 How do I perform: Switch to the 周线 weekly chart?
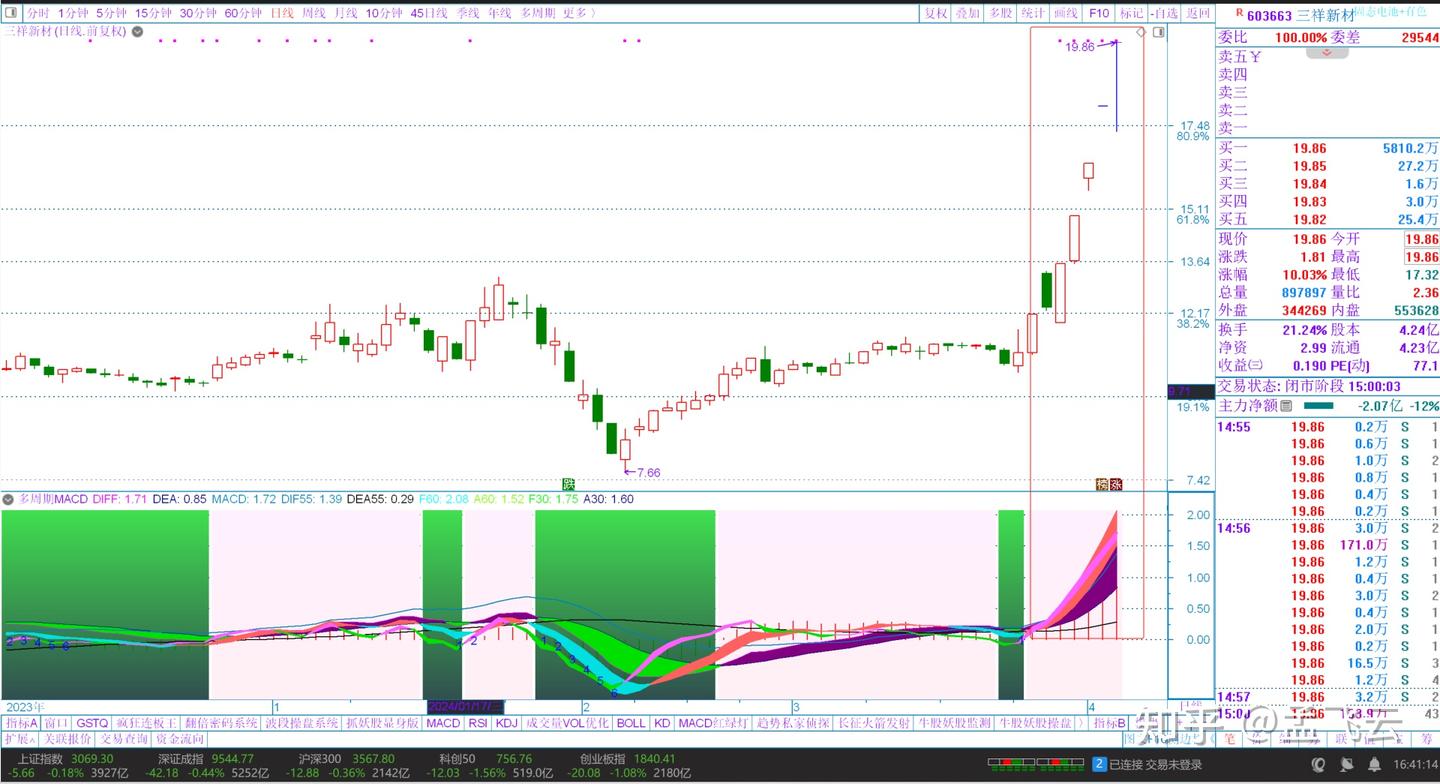click(x=315, y=13)
